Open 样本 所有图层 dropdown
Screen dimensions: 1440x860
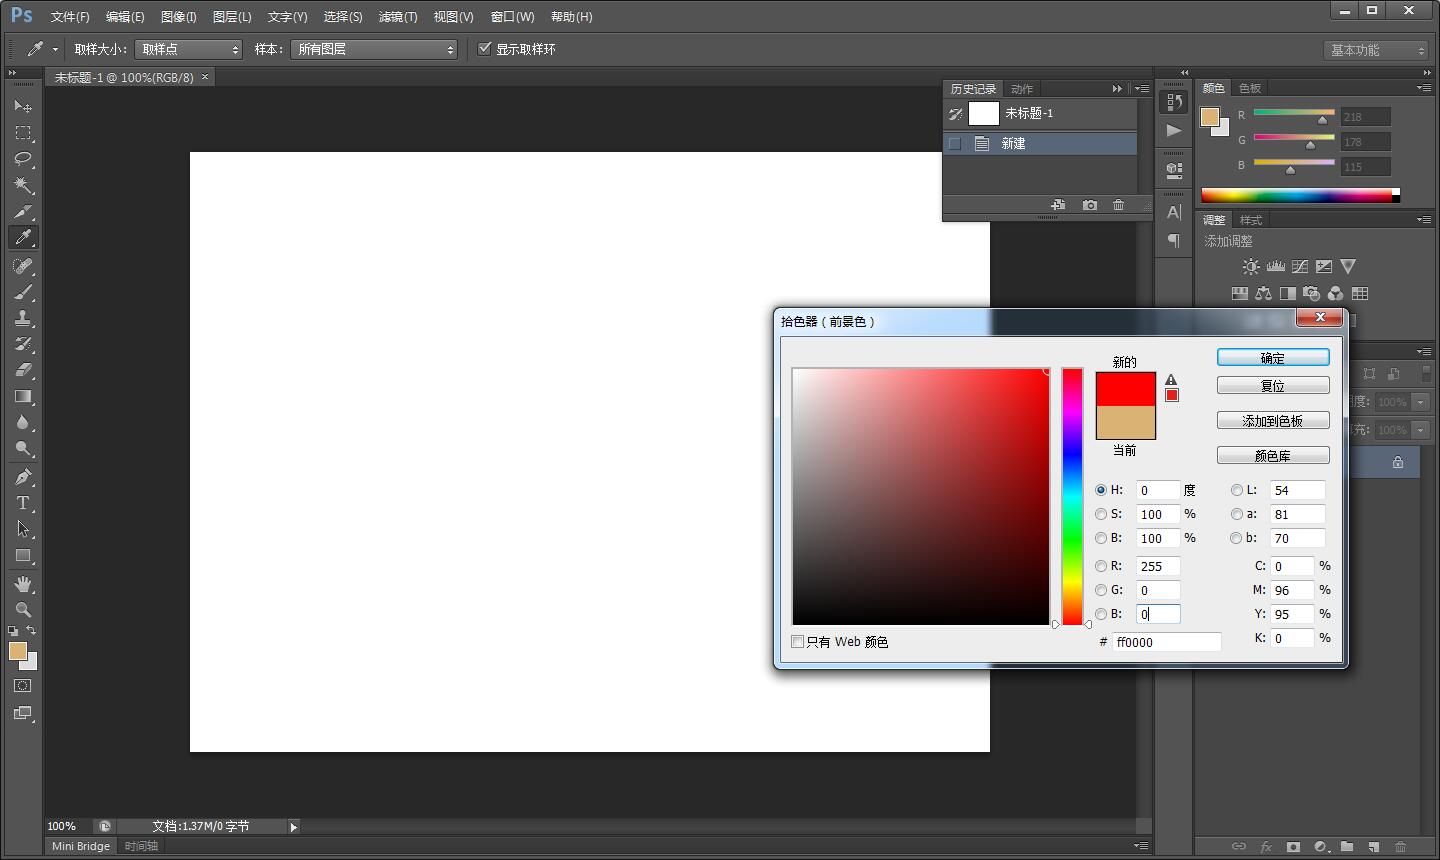(374, 49)
